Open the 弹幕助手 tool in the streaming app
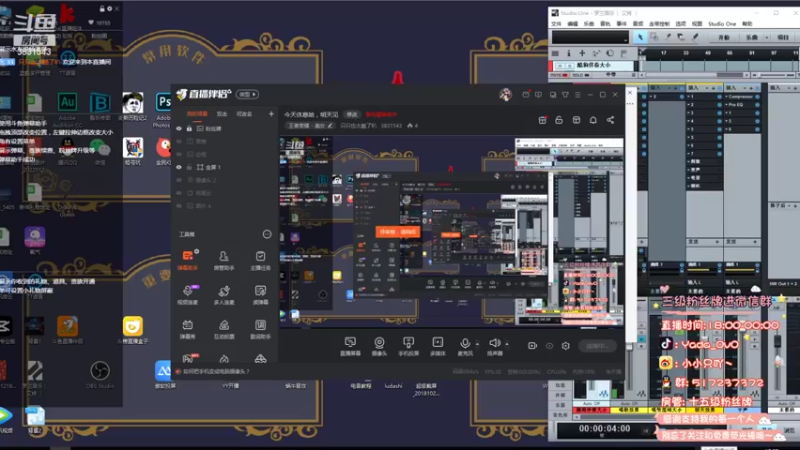 click(188, 259)
